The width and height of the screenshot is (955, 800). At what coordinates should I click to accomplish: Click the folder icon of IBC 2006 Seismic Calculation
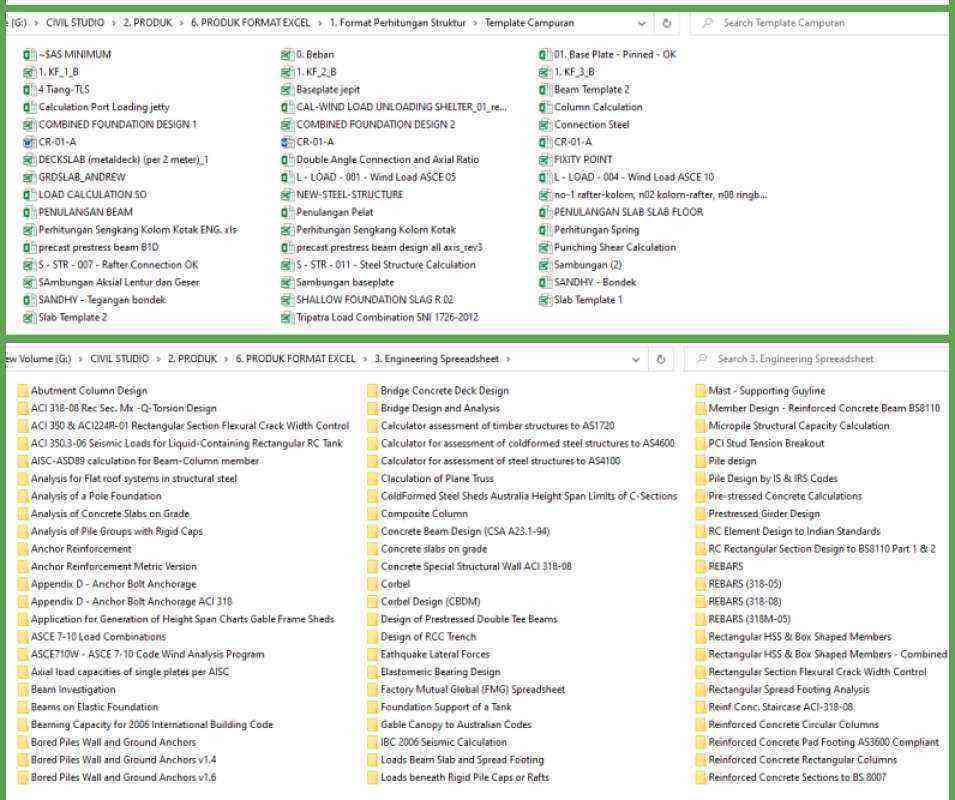coord(372,743)
